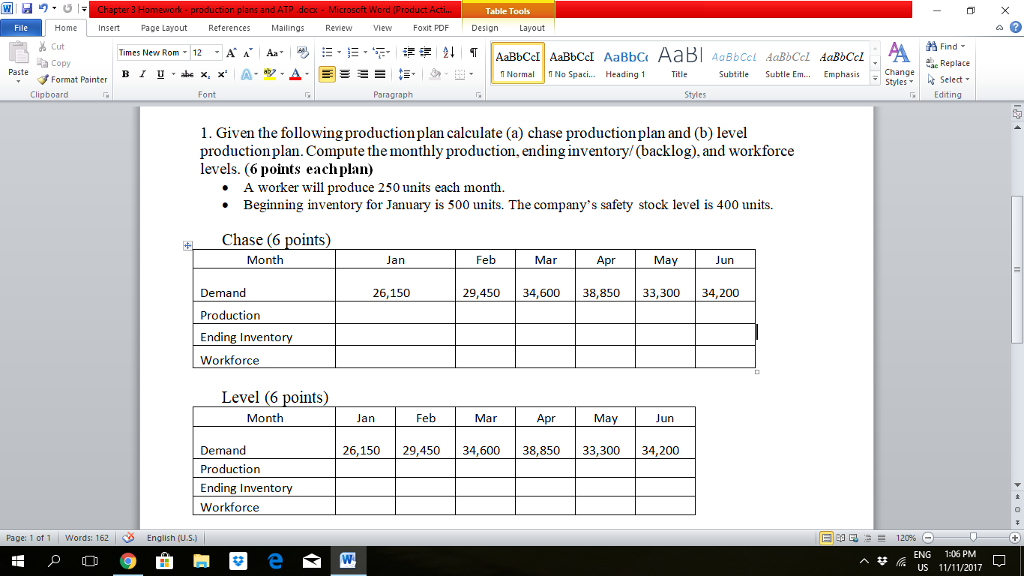Viewport: 1024px width, 576px height.
Task: Select the Superscript icon
Action: click(221, 74)
